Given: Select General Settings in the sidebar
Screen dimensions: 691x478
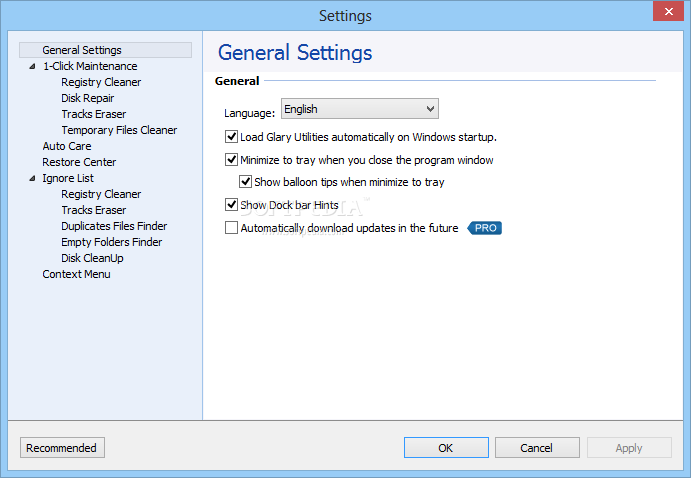Looking at the screenshot, I should pyautogui.click(x=105, y=50).
